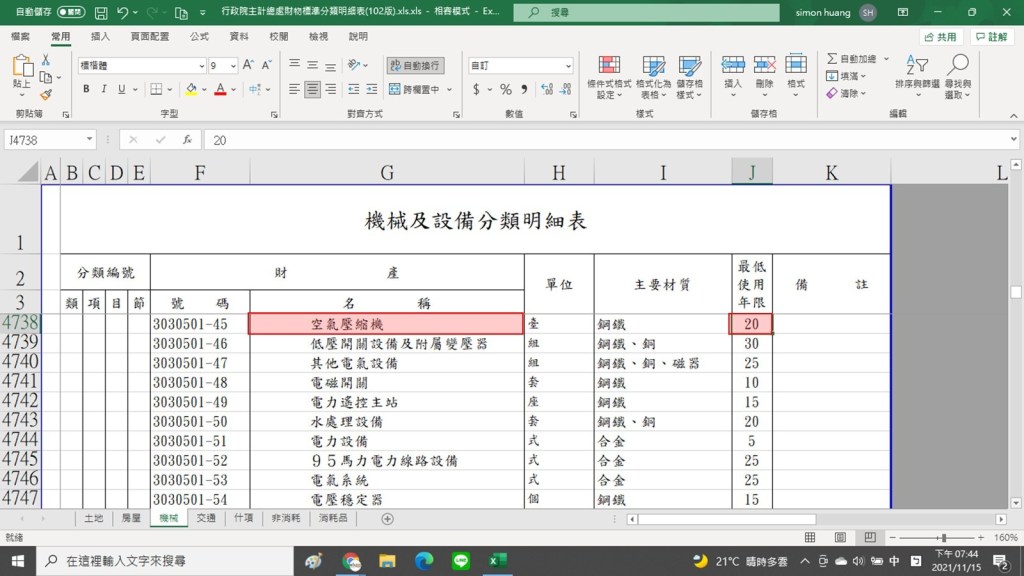The width and height of the screenshot is (1024, 576).
Task: Click the percent style icon
Action: click(506, 89)
